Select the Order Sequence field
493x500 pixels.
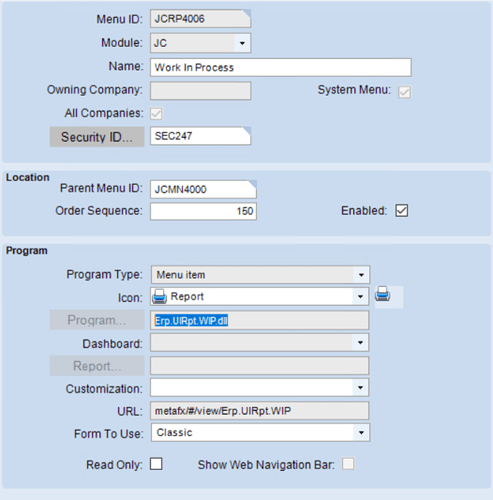[x=203, y=211]
